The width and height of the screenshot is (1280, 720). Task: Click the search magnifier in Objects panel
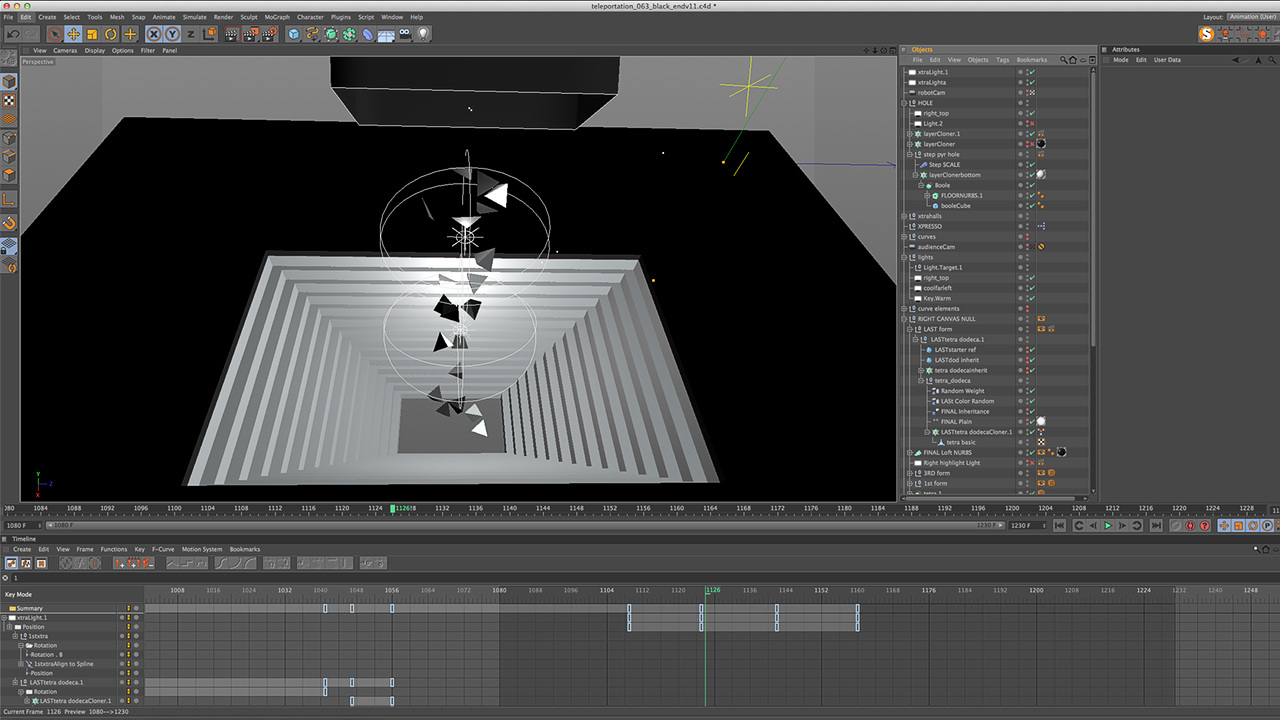[x=1062, y=60]
